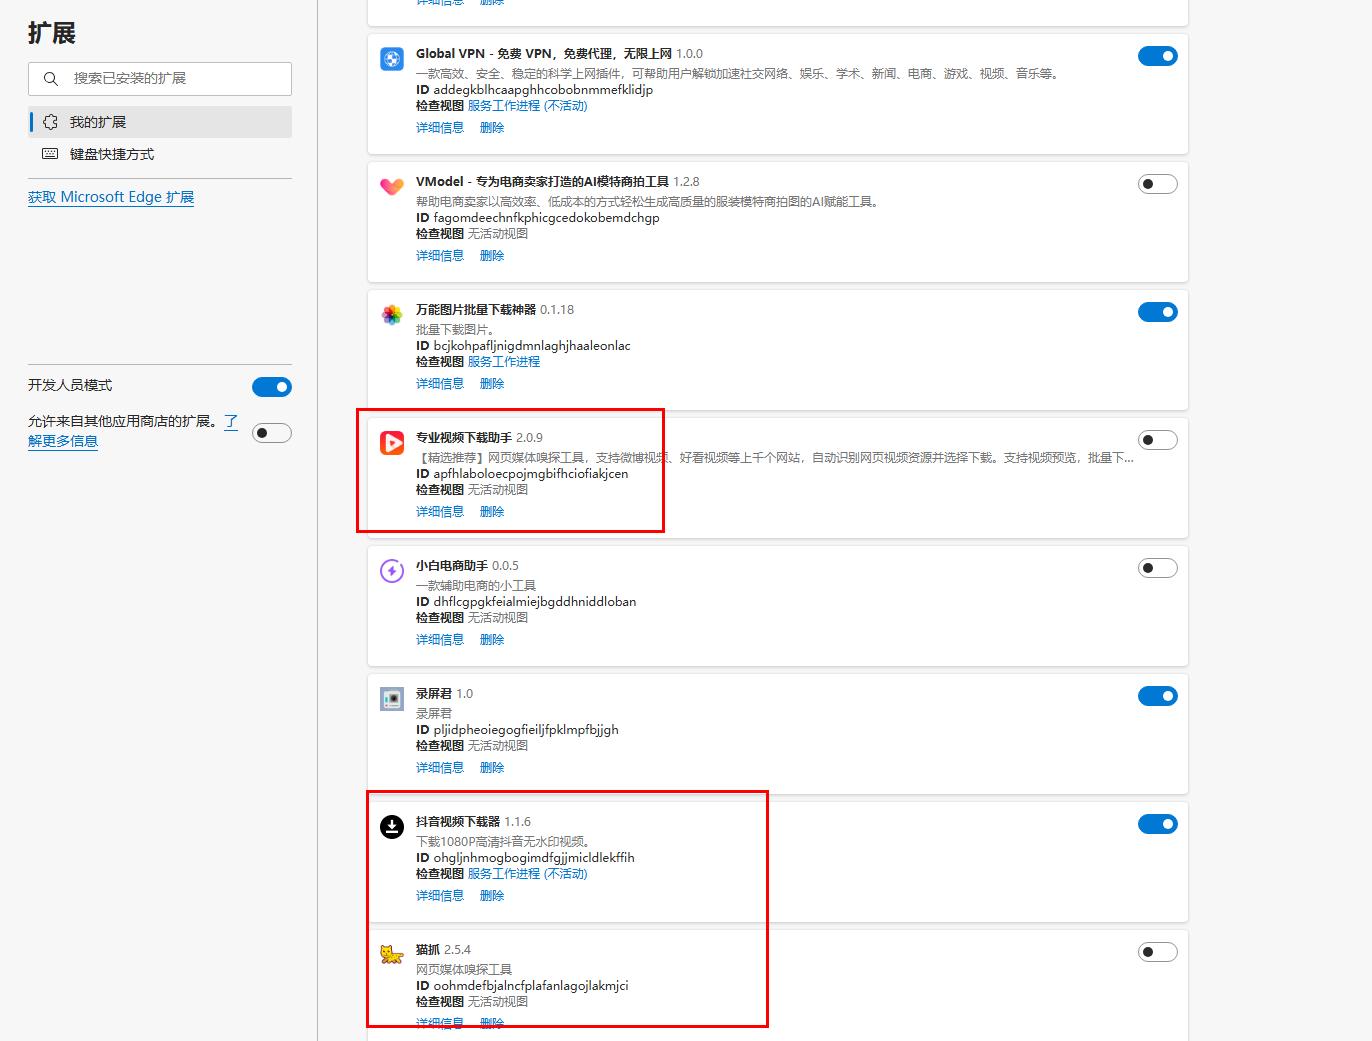
Task: Click the 专业视频下载助手 red play icon
Action: click(x=392, y=442)
